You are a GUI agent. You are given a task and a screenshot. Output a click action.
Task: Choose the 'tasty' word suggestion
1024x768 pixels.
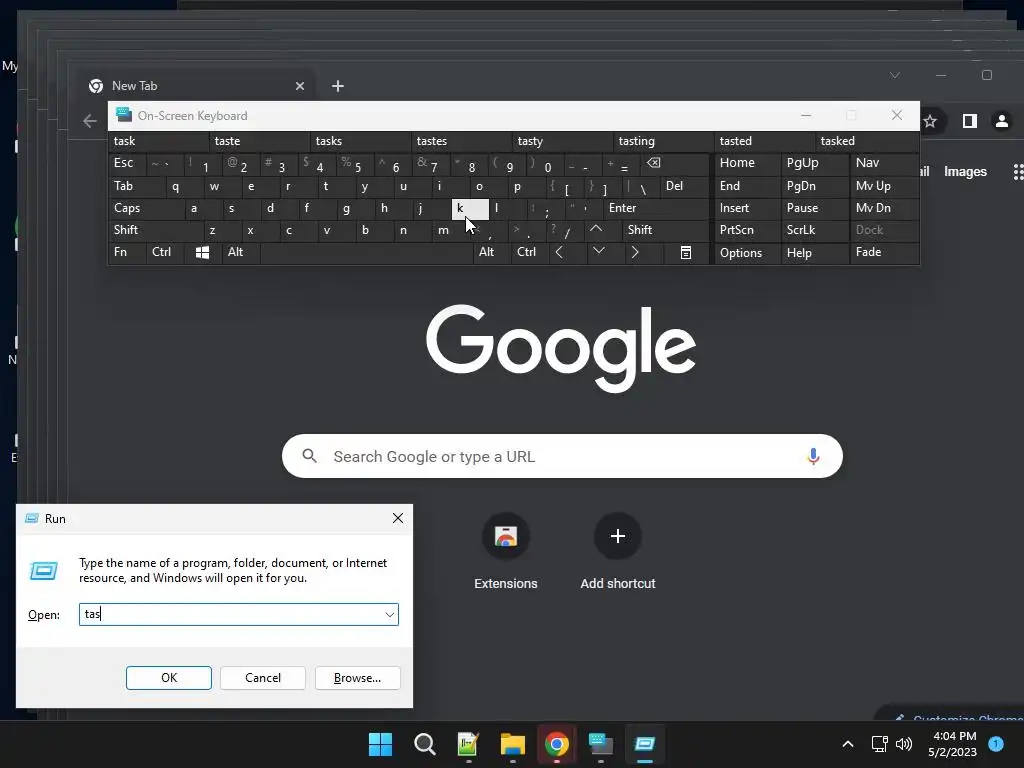562,141
